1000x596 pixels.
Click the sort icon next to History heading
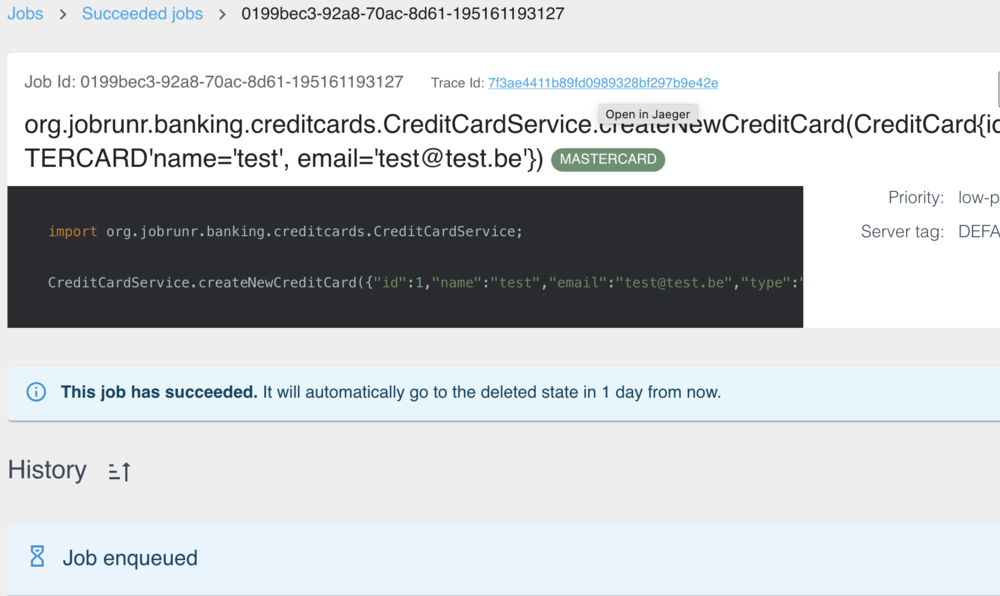(118, 471)
